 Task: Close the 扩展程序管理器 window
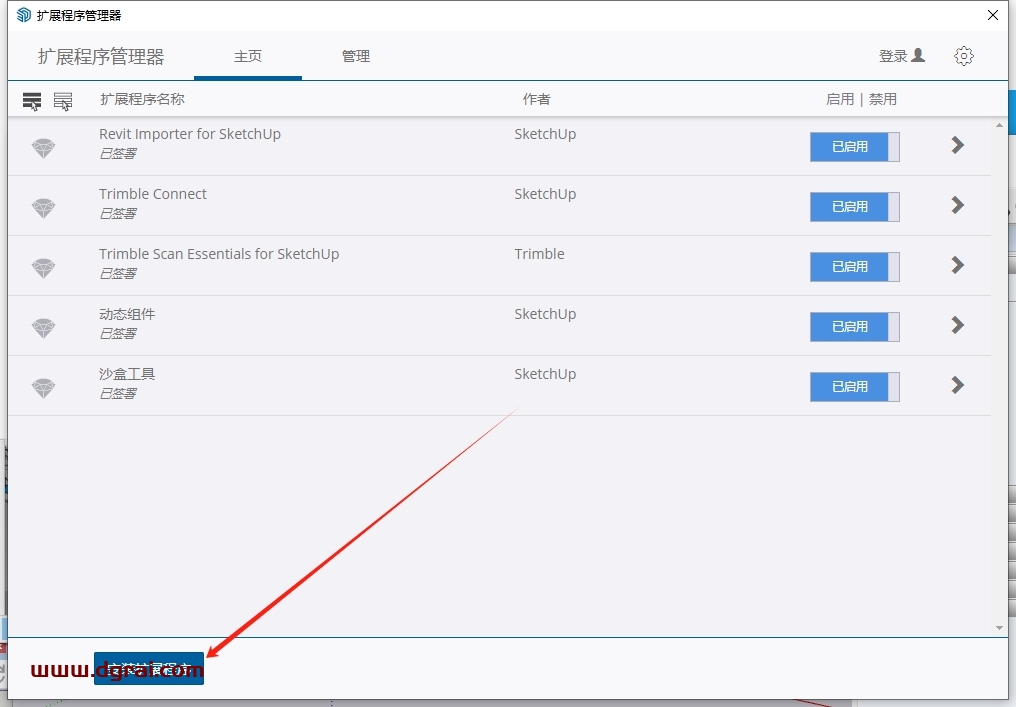coord(993,15)
